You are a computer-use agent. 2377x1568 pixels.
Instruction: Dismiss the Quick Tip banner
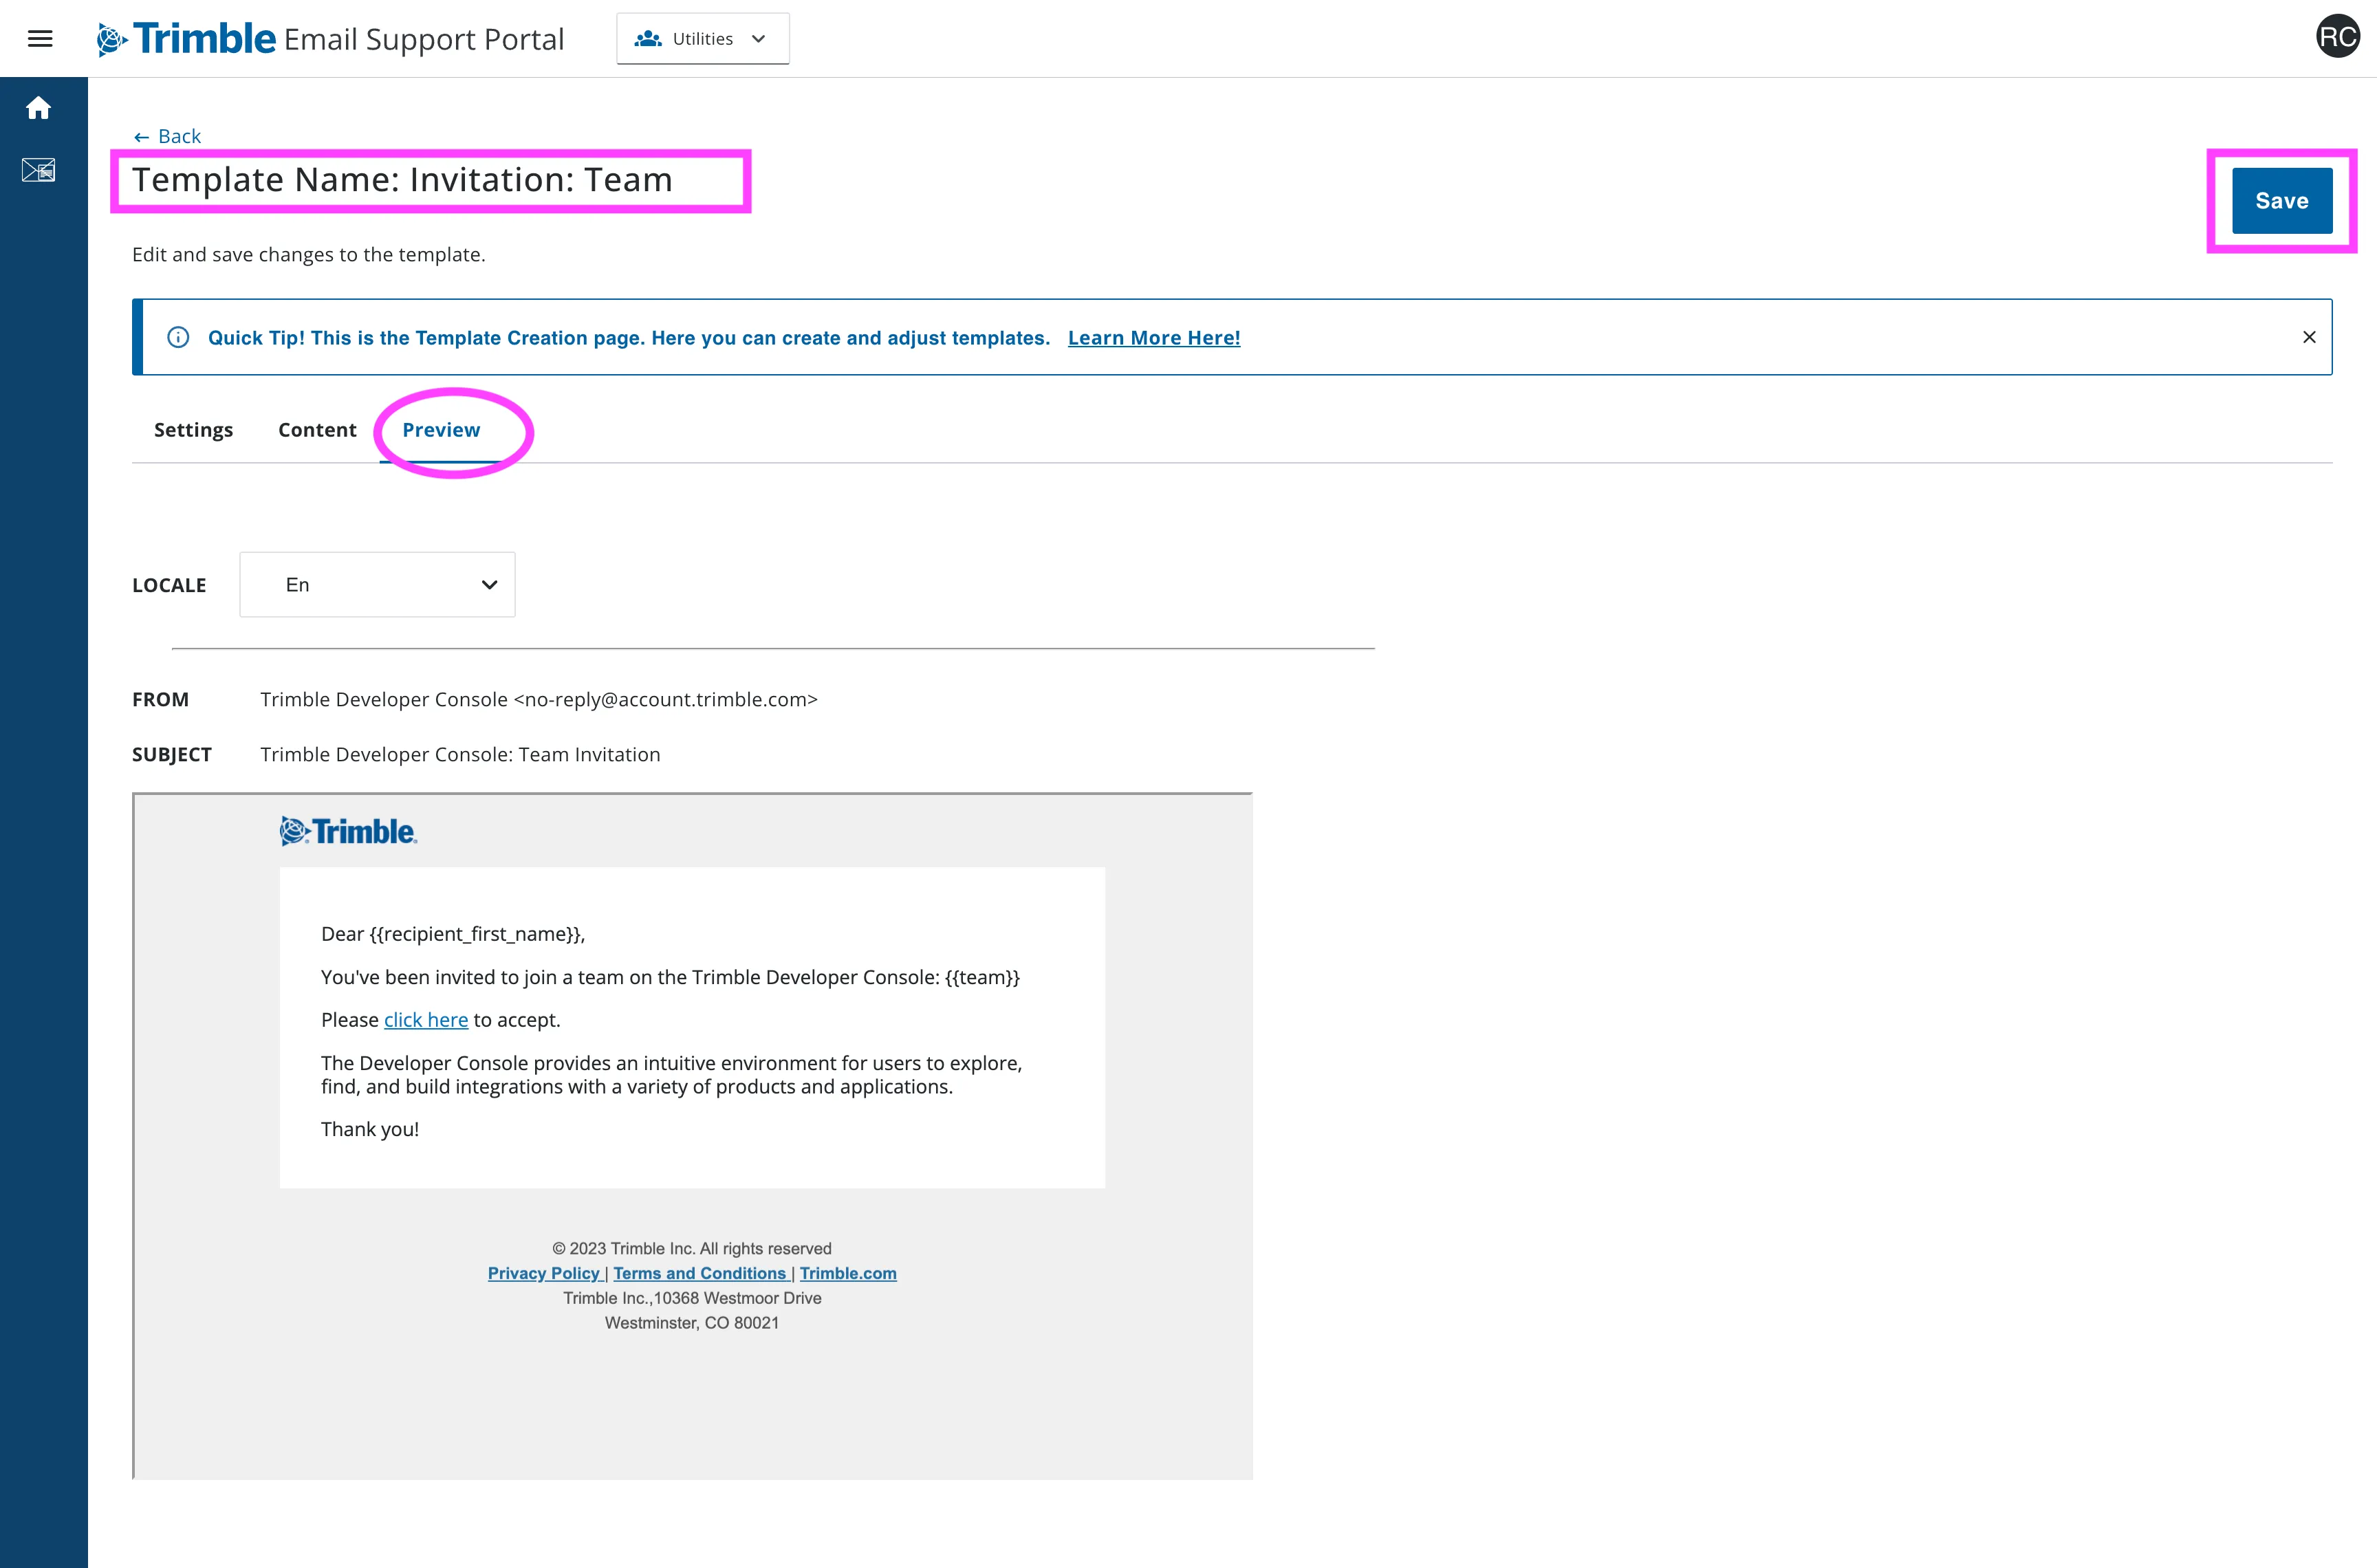2309,337
